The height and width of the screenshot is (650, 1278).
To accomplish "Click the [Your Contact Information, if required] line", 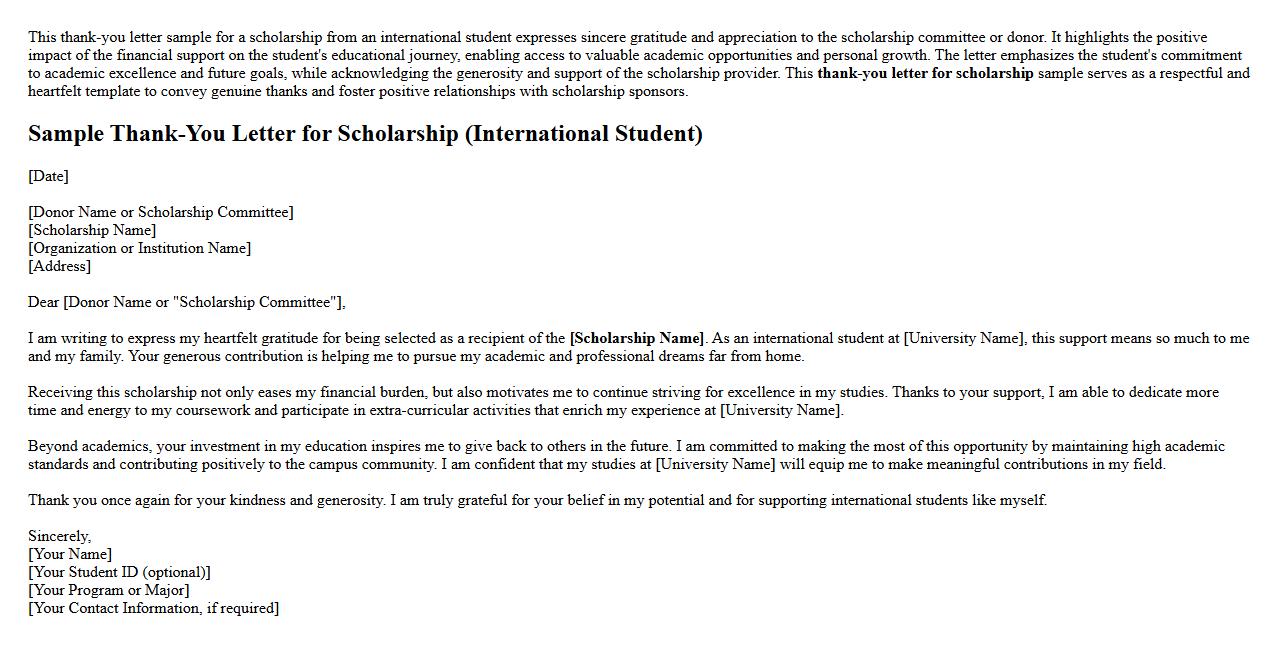I will coord(153,608).
